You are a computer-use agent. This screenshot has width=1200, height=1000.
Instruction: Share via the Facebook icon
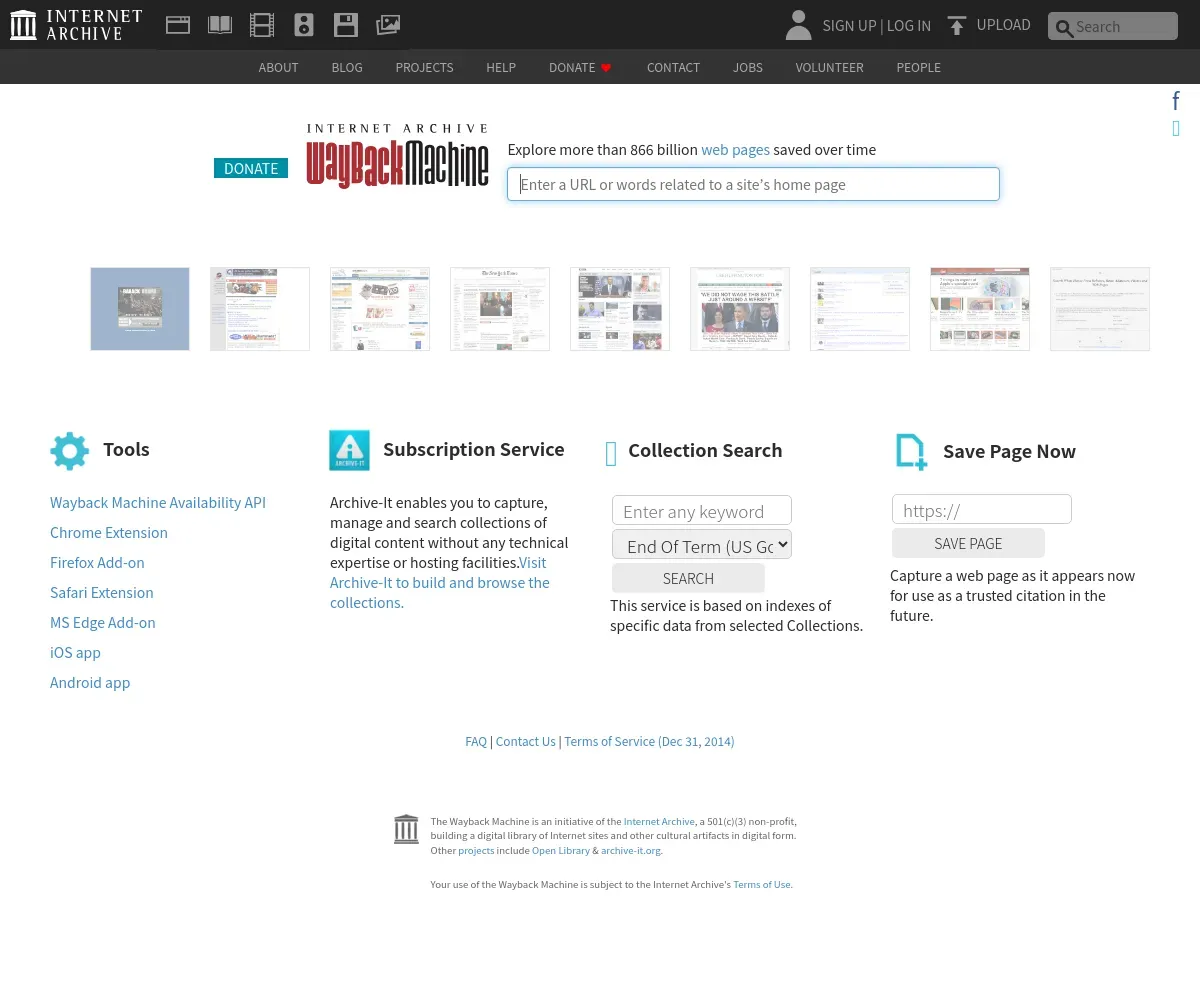pos(1176,100)
